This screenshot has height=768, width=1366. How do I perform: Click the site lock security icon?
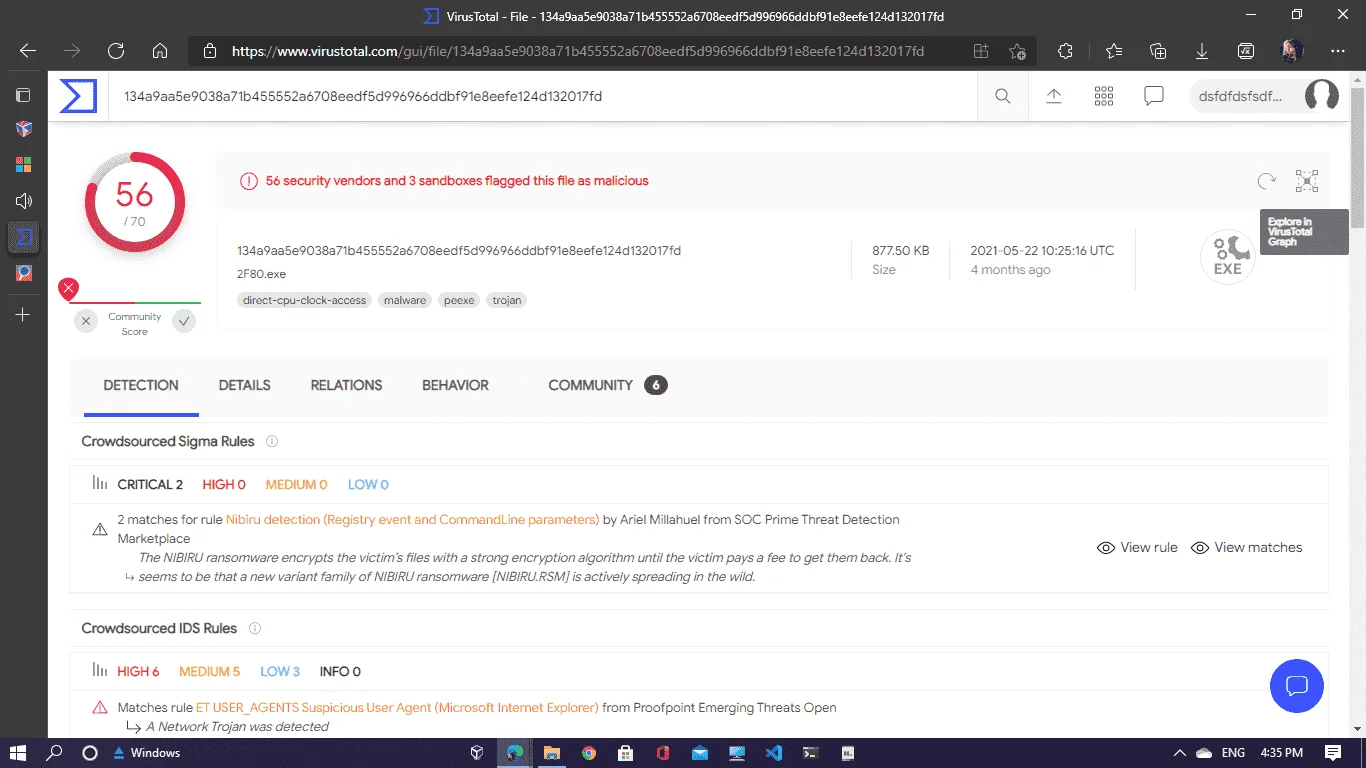pyautogui.click(x=209, y=51)
